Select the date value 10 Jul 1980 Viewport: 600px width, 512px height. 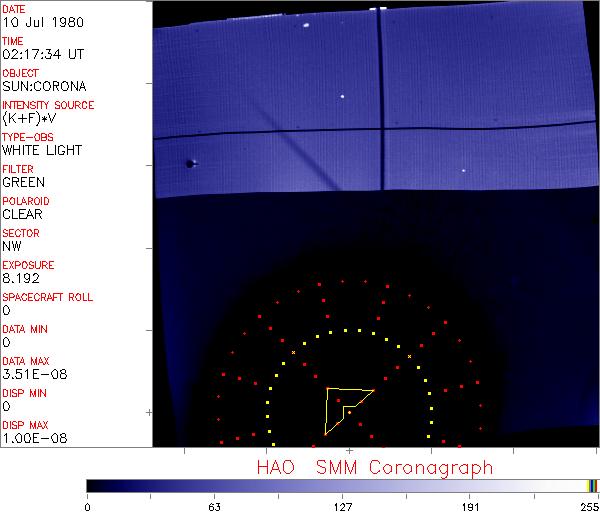[36, 23]
